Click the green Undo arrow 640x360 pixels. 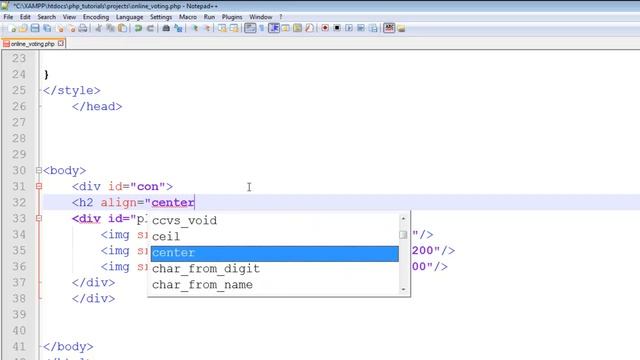[x=138, y=28]
